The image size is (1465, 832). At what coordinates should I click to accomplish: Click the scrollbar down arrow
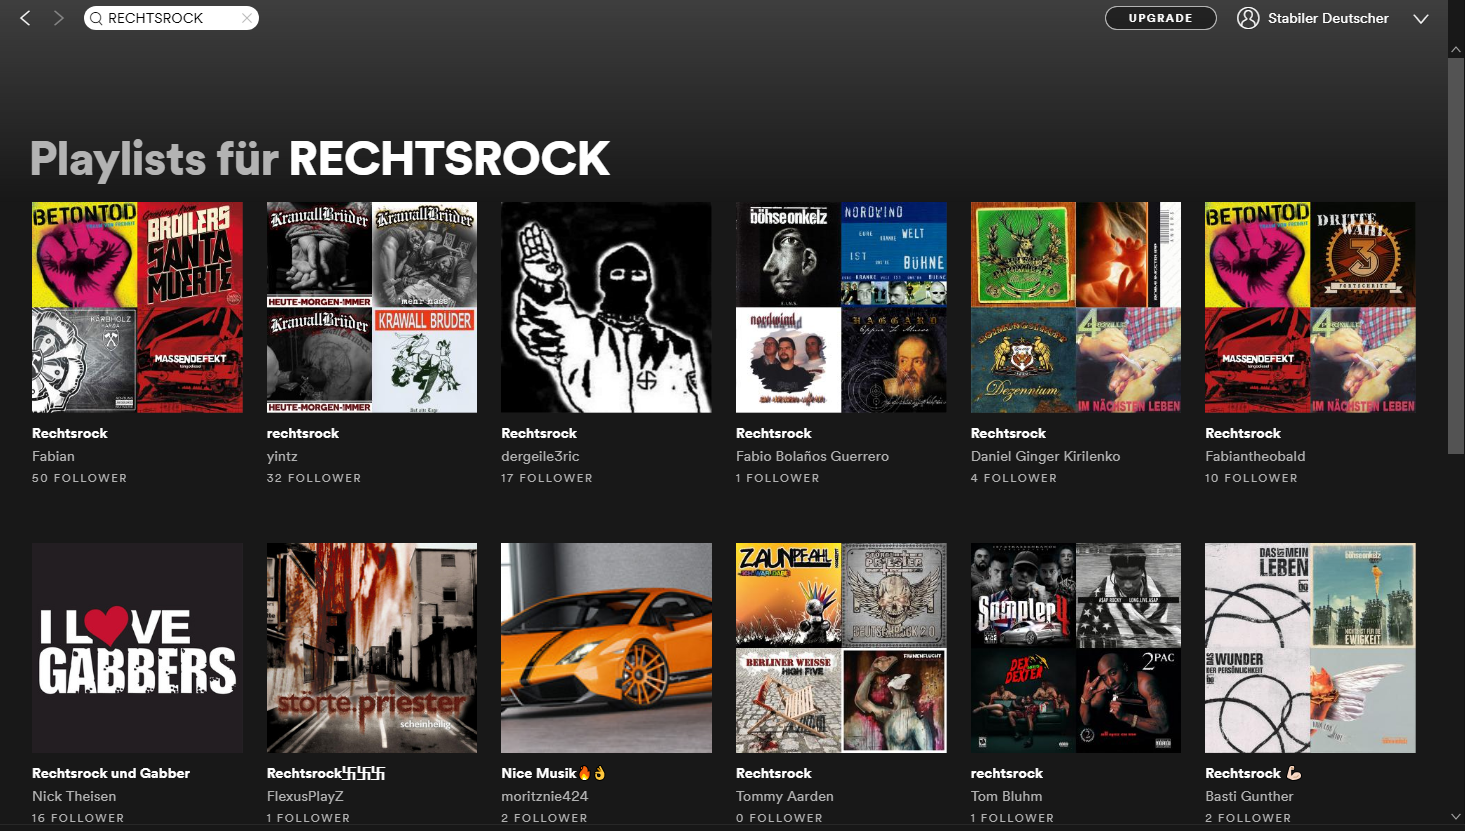point(1456,817)
